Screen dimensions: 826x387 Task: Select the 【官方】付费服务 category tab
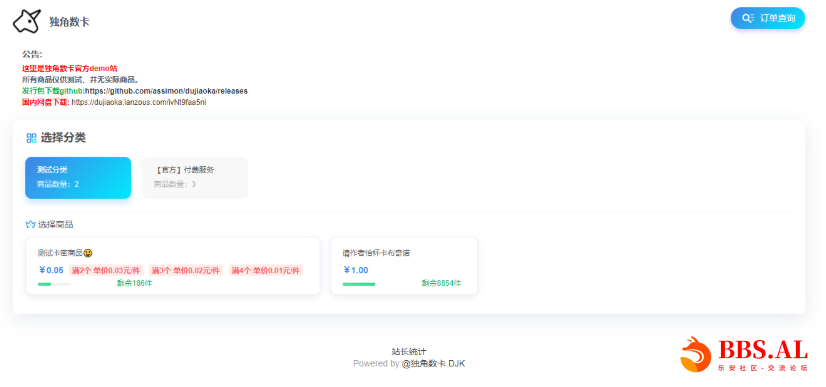195,177
